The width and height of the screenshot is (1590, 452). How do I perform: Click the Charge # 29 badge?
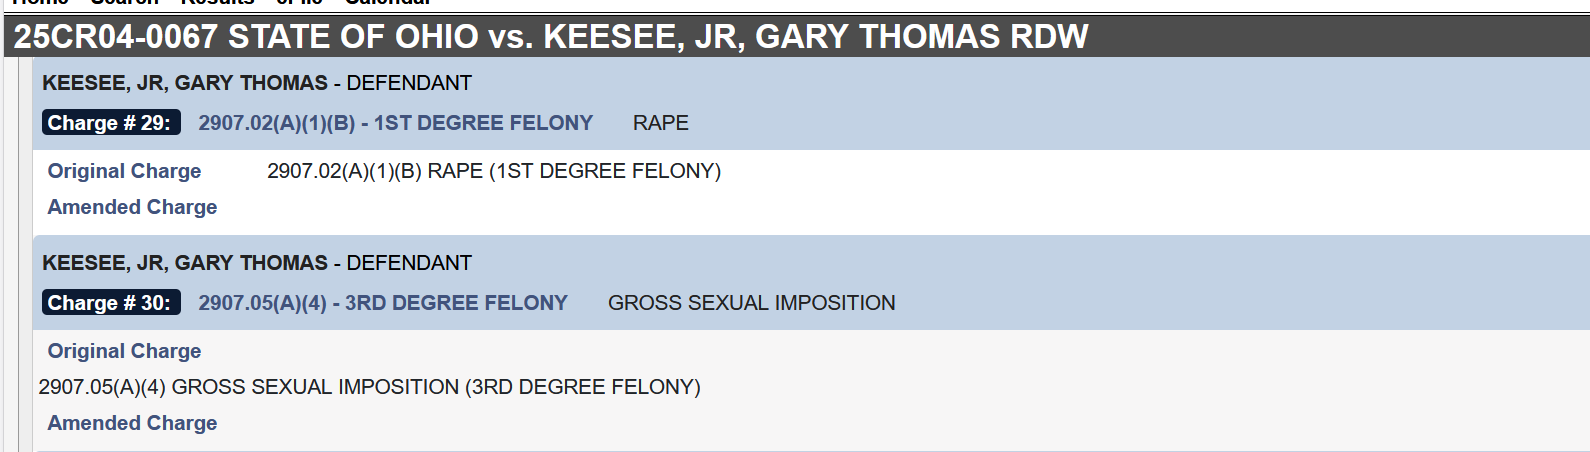(111, 123)
